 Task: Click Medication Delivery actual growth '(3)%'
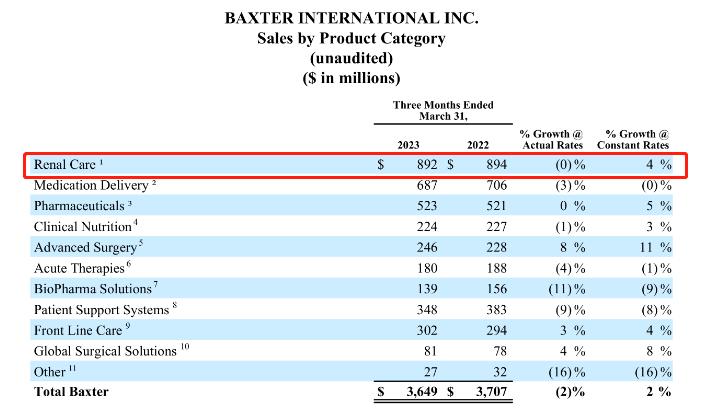(570, 185)
